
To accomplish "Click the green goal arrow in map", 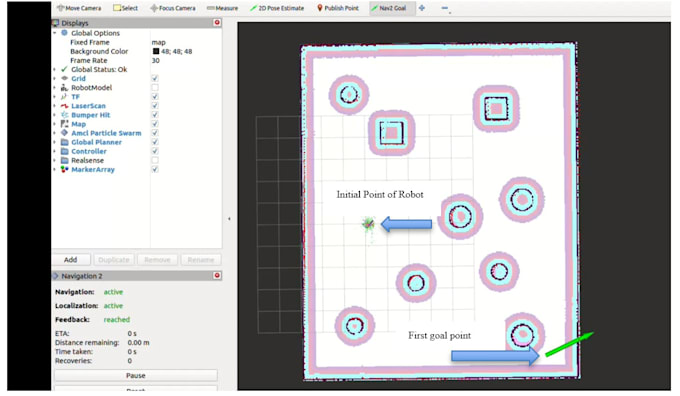I will [x=569, y=344].
